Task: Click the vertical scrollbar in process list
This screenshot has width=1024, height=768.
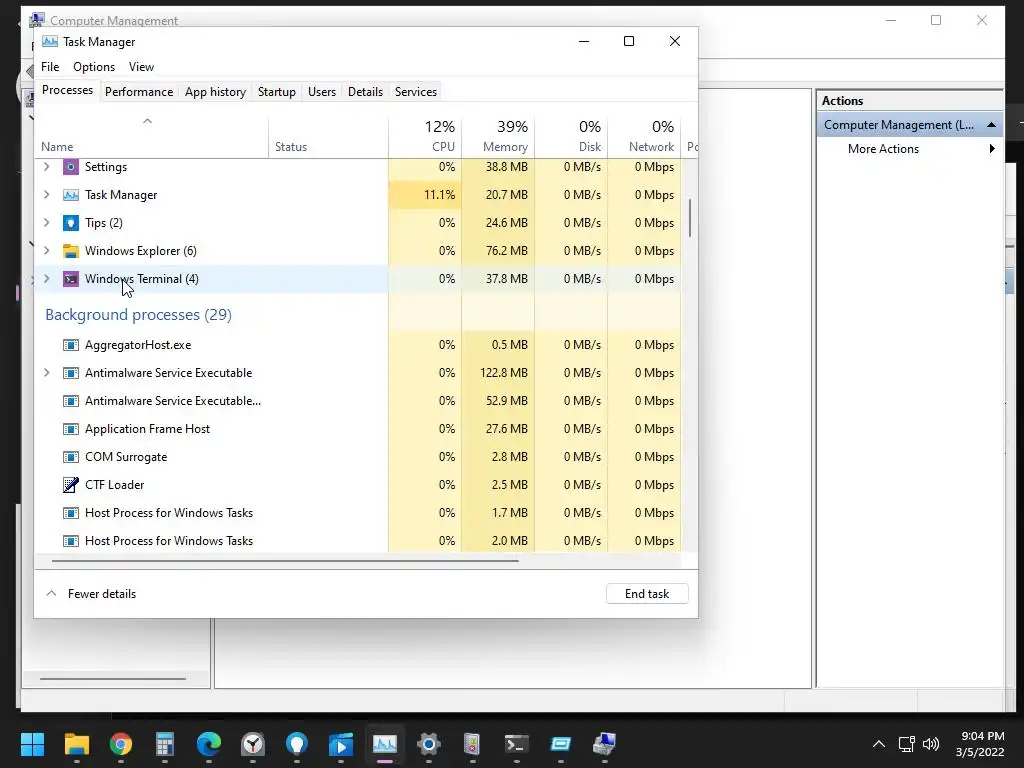Action: (690, 217)
